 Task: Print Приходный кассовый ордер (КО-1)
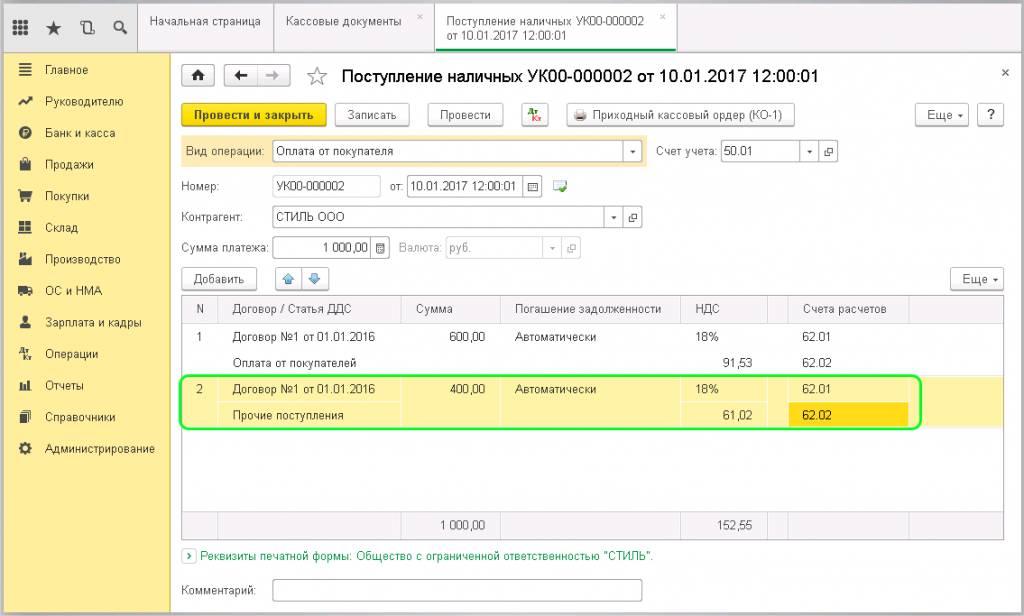tap(680, 115)
